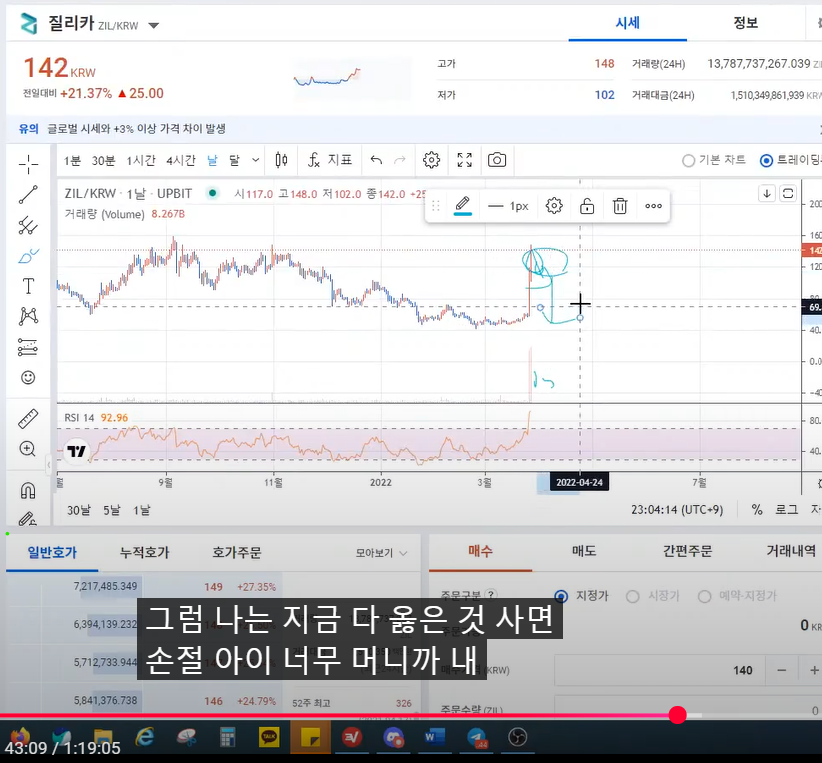
Task: Open drawing settings gear in floating toolbar
Action: (554, 206)
